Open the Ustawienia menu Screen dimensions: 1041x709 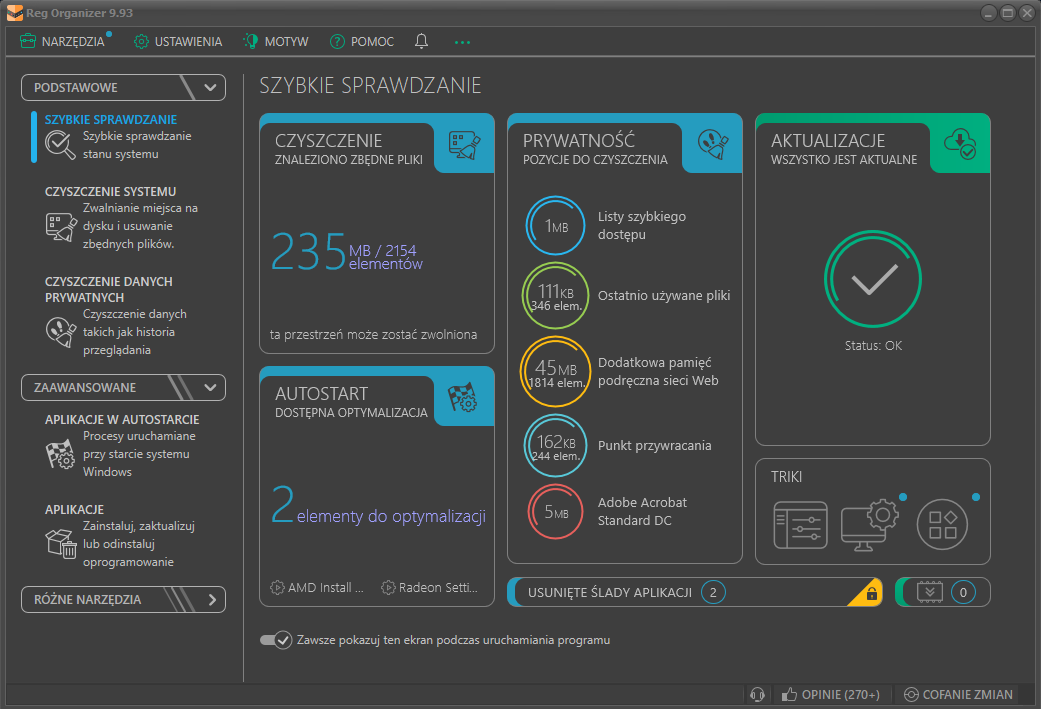coord(178,42)
